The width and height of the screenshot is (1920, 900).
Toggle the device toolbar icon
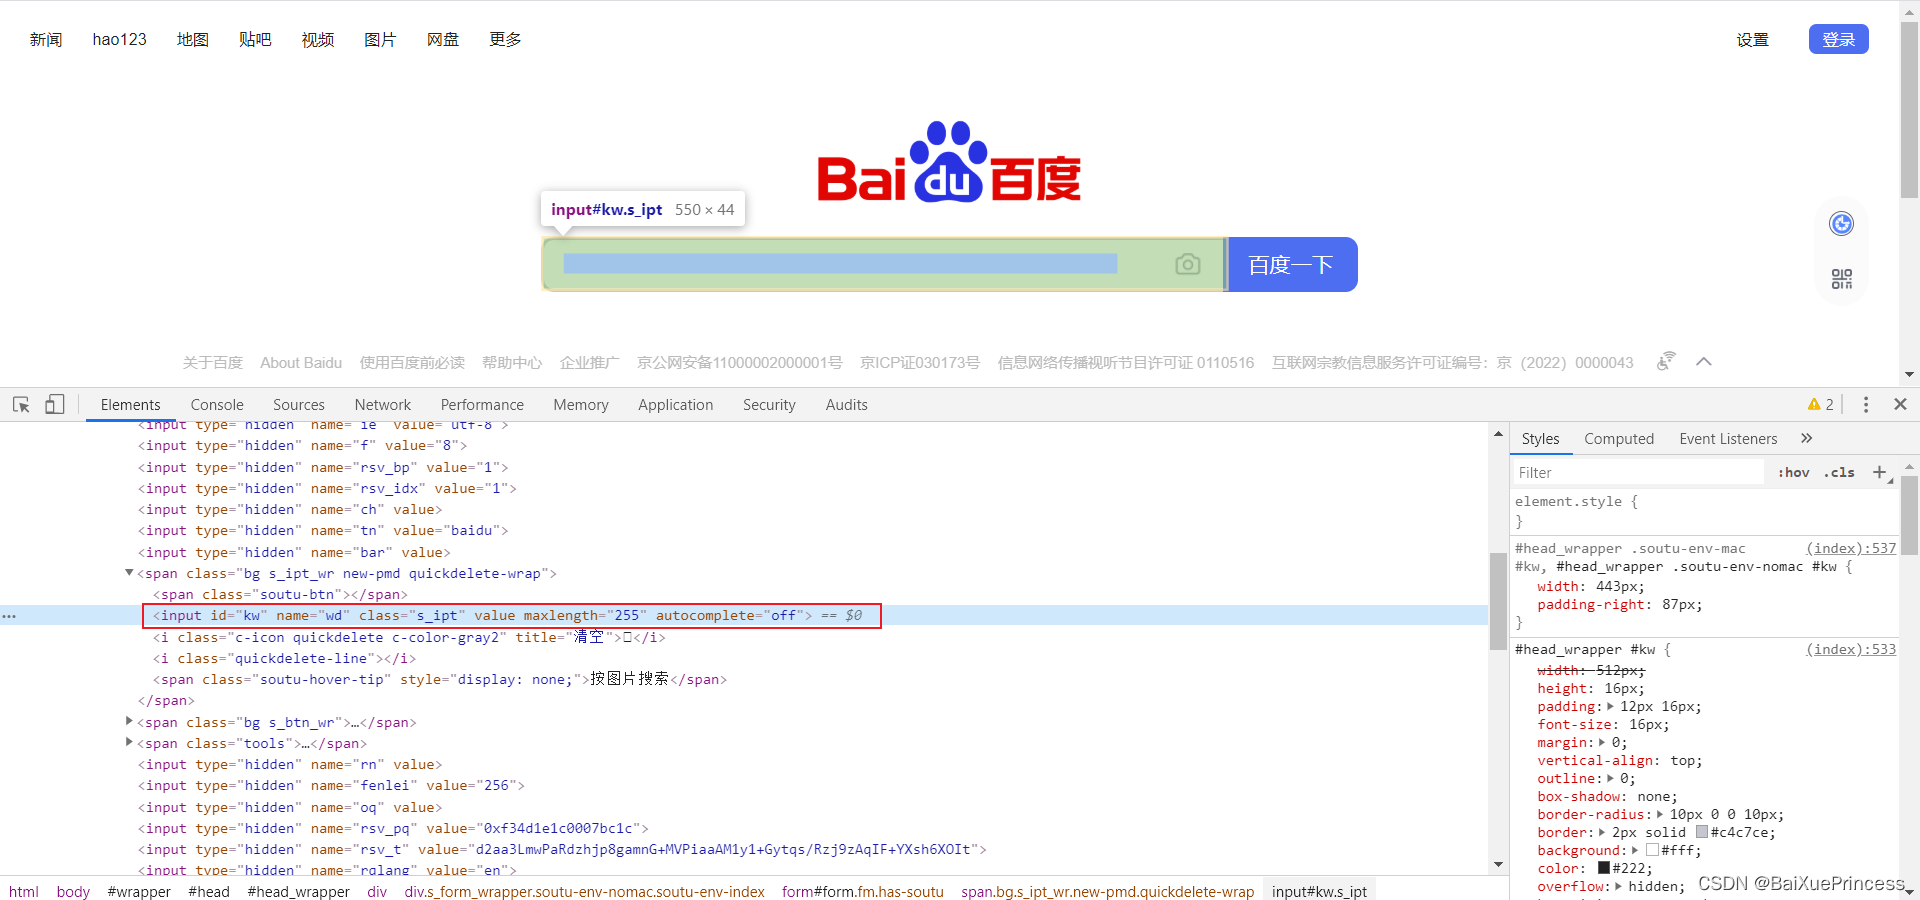54,404
